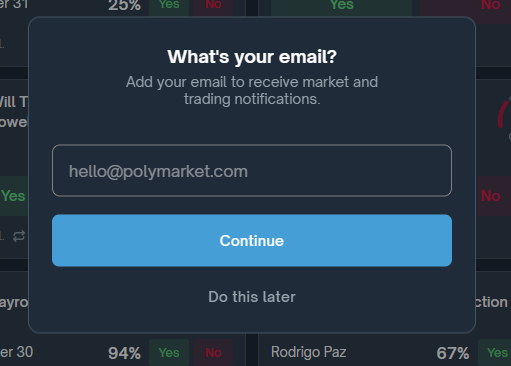Pick No next to 94% outcome
This screenshot has height=366, width=511.
213,353
